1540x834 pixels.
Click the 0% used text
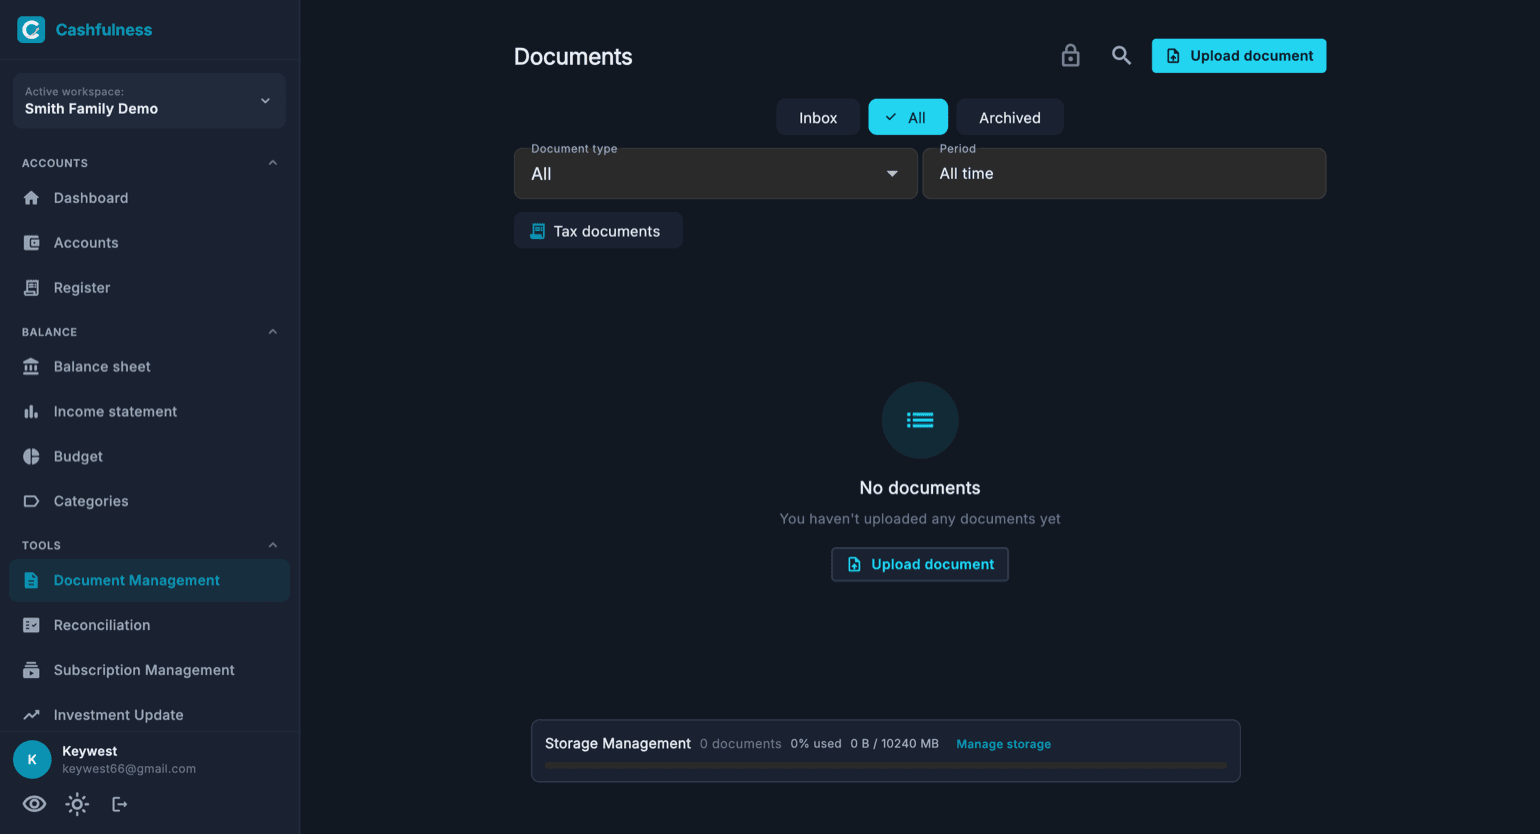tap(816, 744)
